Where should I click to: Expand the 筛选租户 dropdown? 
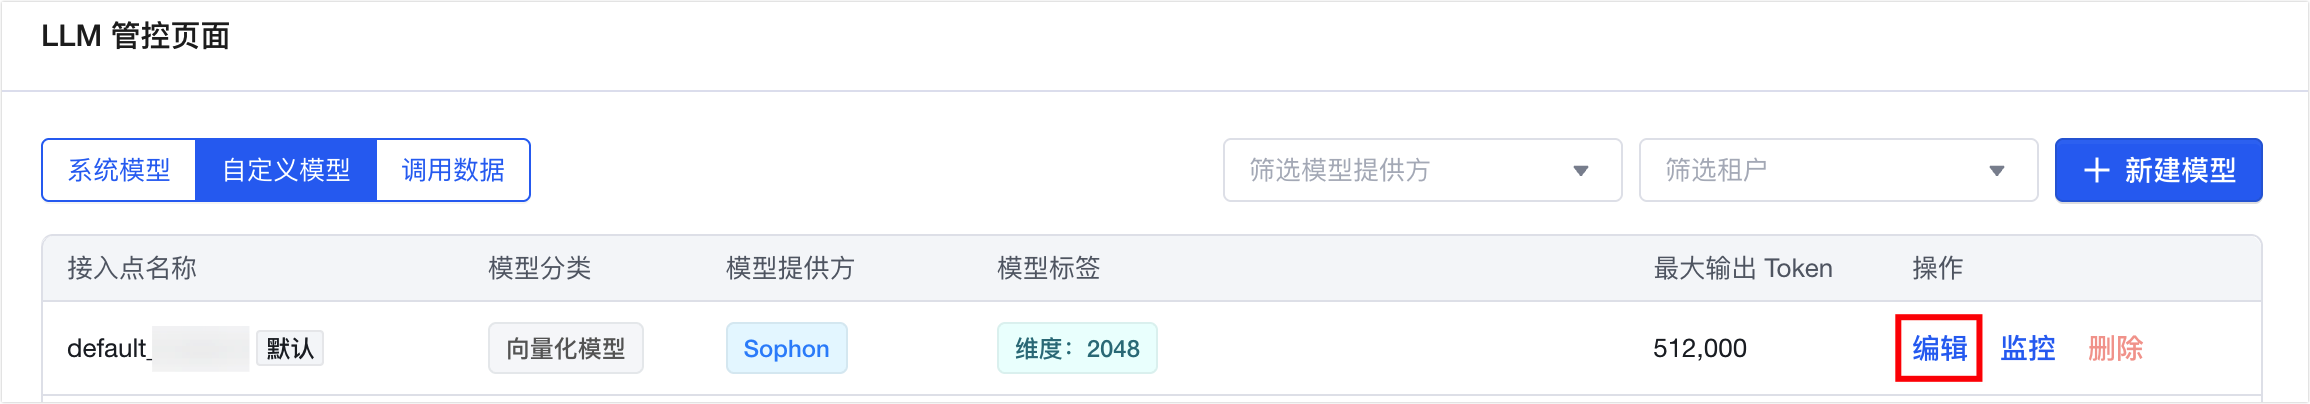[1837, 170]
